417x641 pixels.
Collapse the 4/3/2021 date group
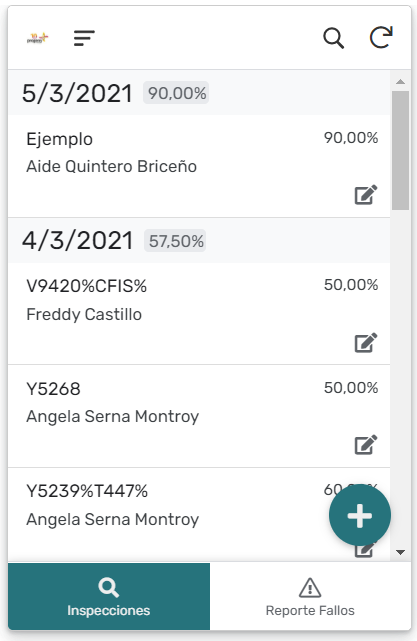click(199, 240)
